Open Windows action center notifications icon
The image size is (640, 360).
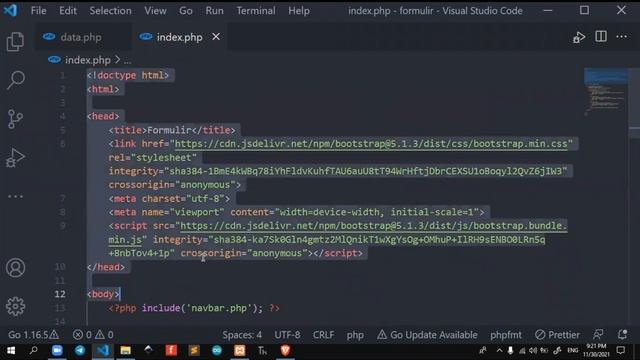(x=621, y=350)
